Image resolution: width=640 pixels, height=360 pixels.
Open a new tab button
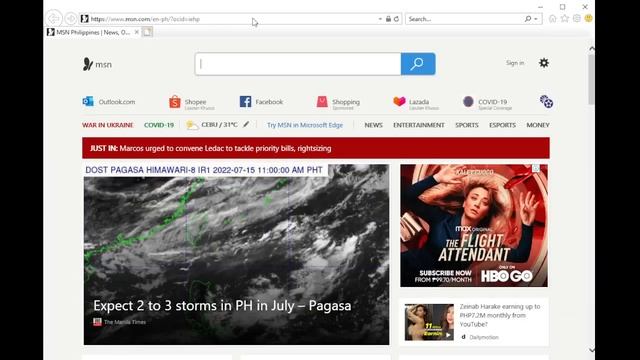[x=147, y=32]
